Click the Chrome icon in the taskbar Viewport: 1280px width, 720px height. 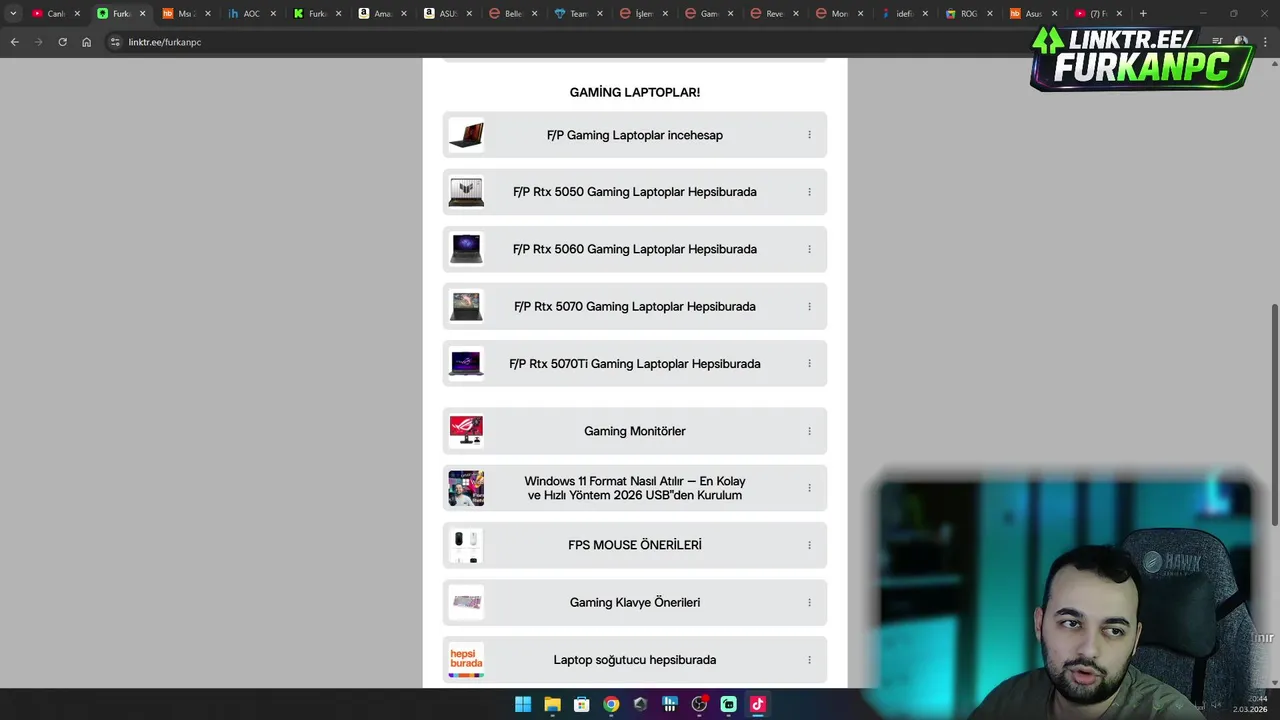[611, 704]
